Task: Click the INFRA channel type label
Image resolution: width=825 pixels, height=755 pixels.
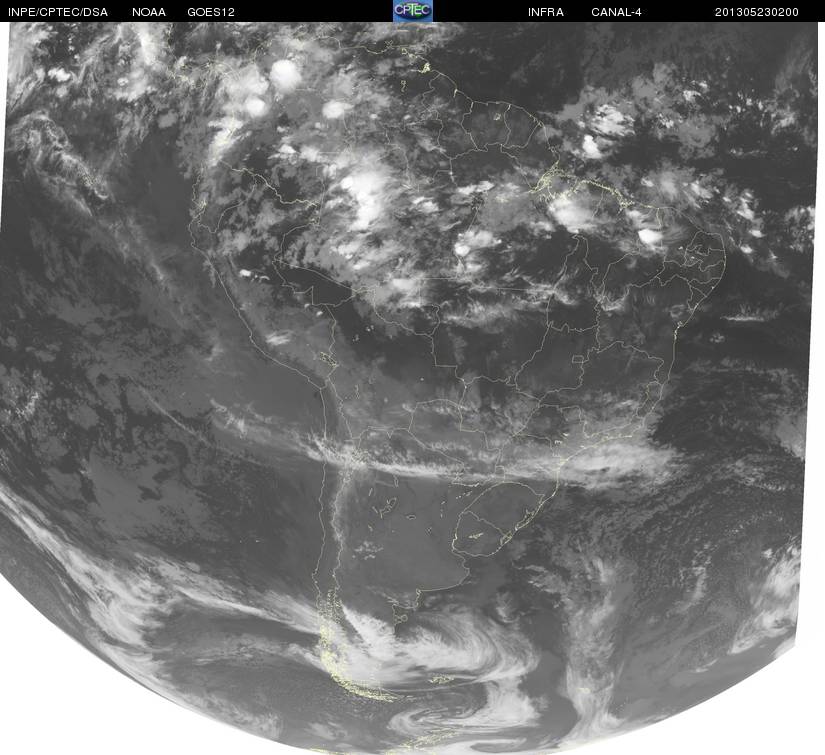Action: tap(546, 12)
